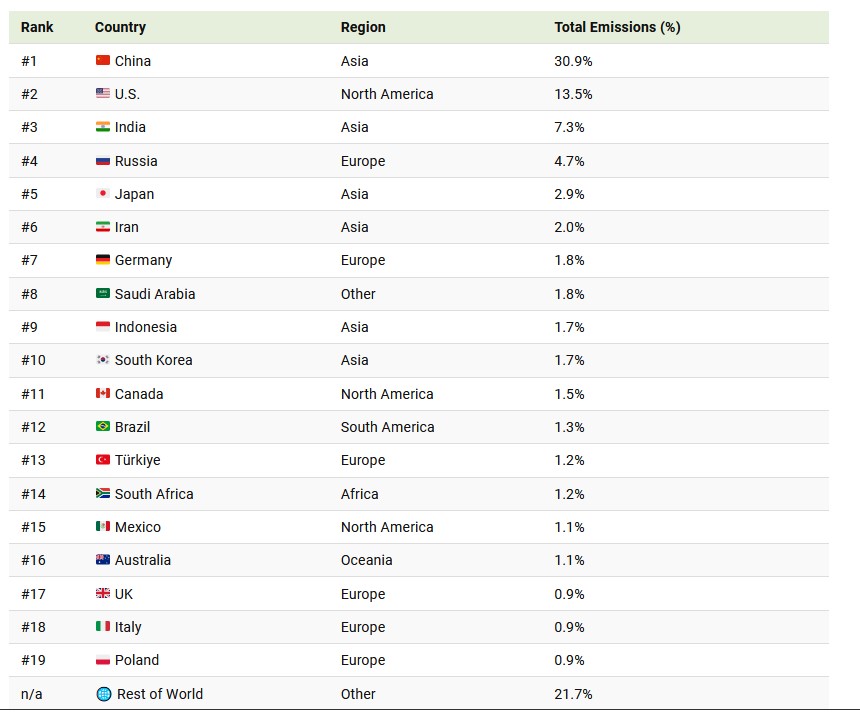Click the Germany flag icon
The image size is (860, 712).
(103, 260)
